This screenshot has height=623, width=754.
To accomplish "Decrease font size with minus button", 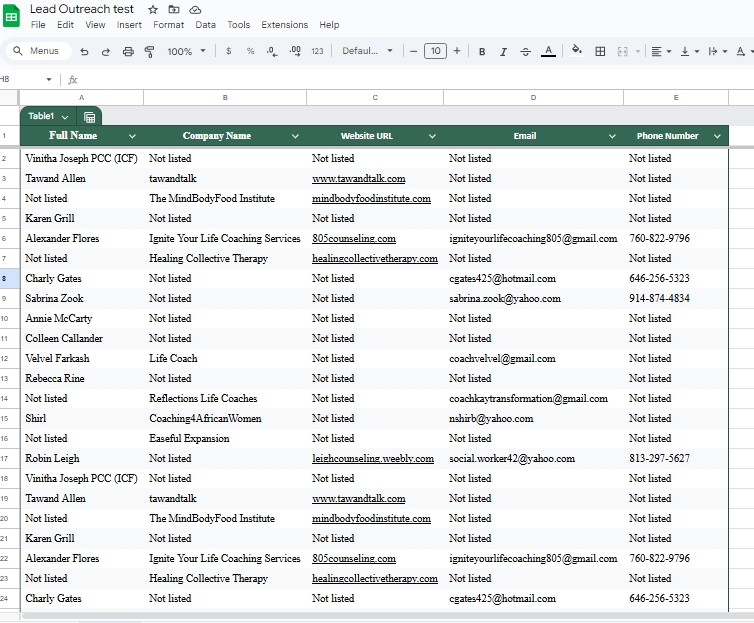I will (413, 51).
